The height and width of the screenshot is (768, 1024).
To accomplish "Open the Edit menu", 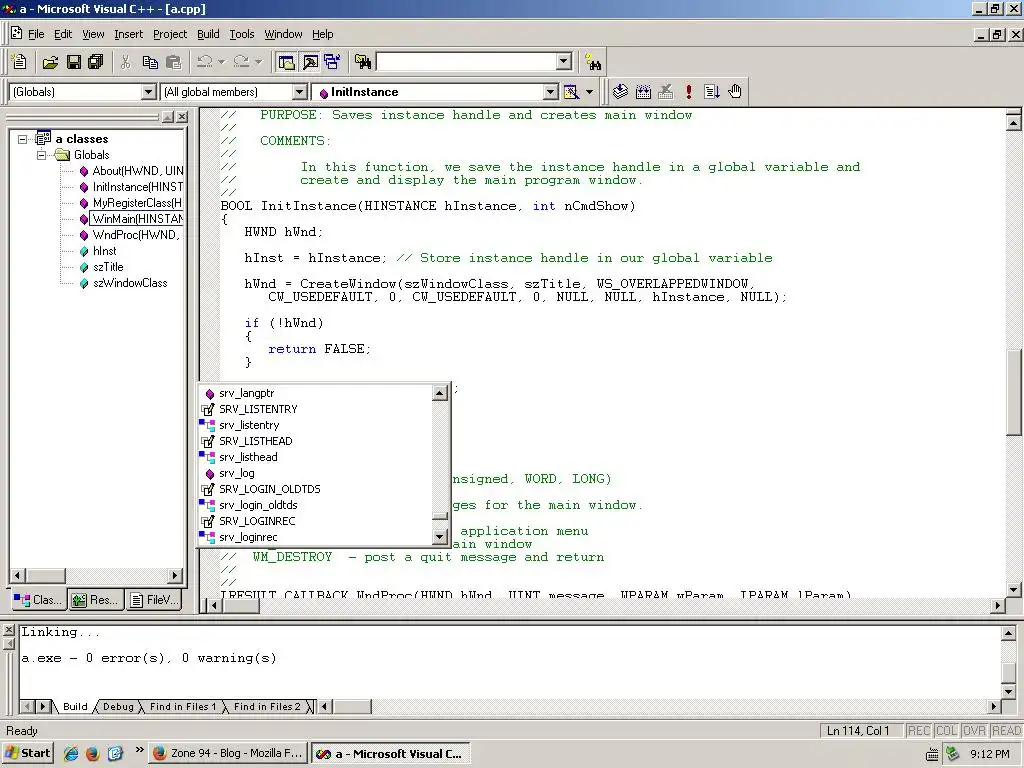I will point(63,34).
